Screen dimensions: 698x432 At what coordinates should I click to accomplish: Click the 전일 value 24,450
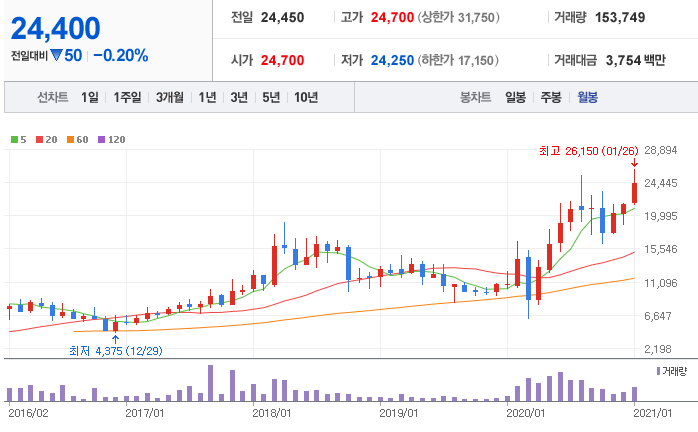point(283,17)
